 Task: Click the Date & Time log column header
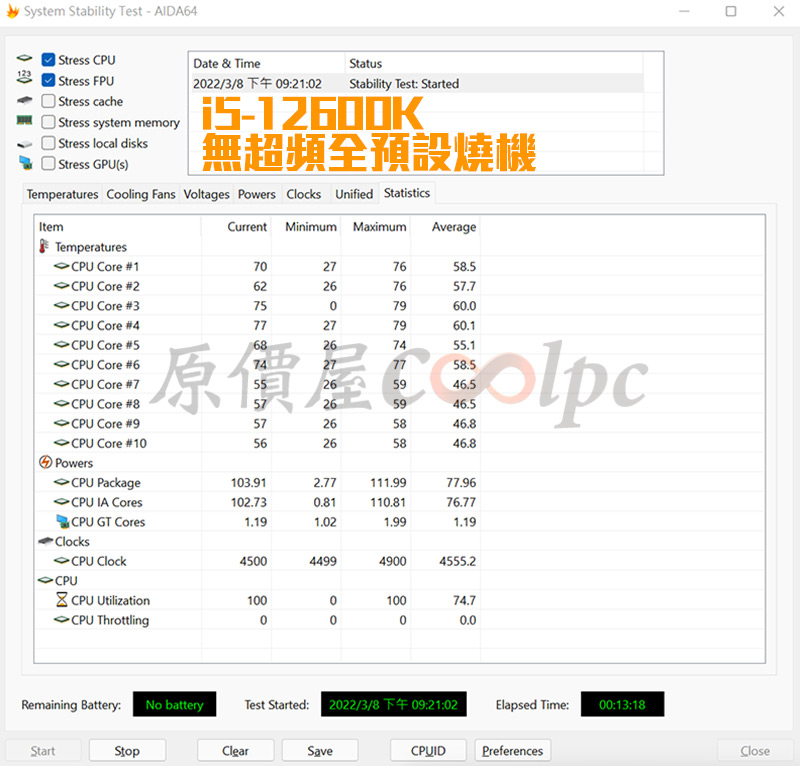267,63
